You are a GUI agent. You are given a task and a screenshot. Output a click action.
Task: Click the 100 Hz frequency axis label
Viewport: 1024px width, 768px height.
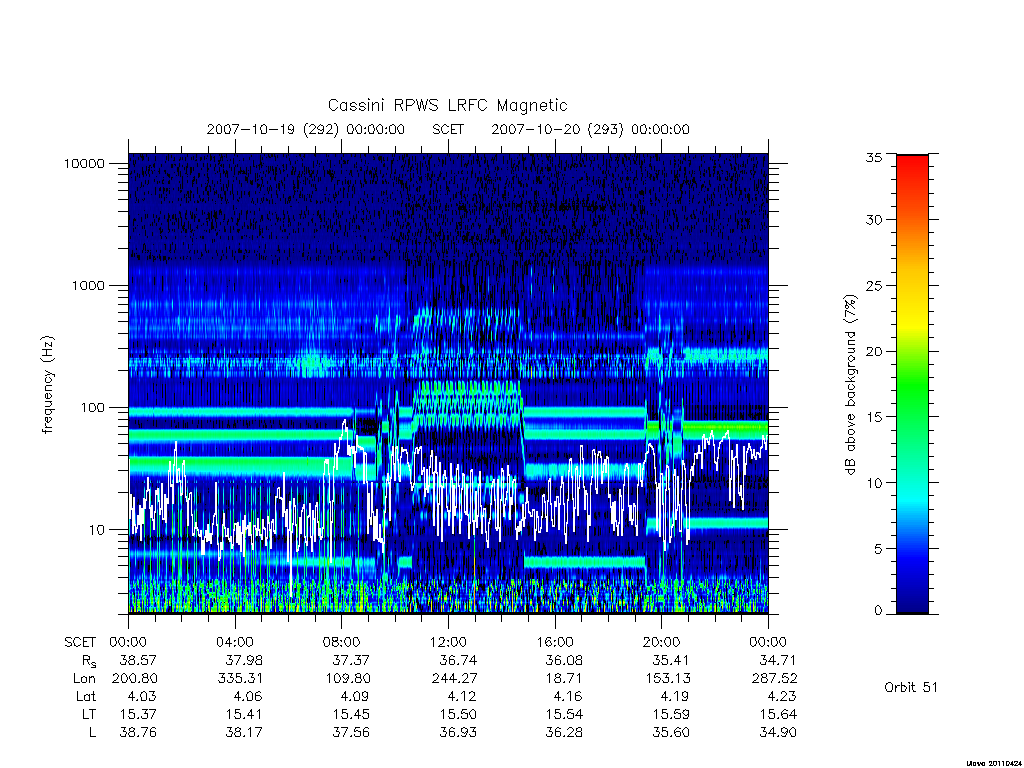[x=91, y=408]
